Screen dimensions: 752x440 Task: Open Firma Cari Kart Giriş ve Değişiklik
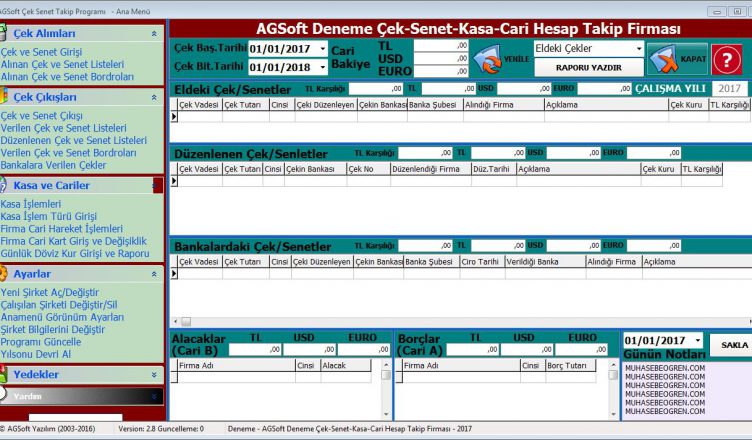[x=74, y=241]
